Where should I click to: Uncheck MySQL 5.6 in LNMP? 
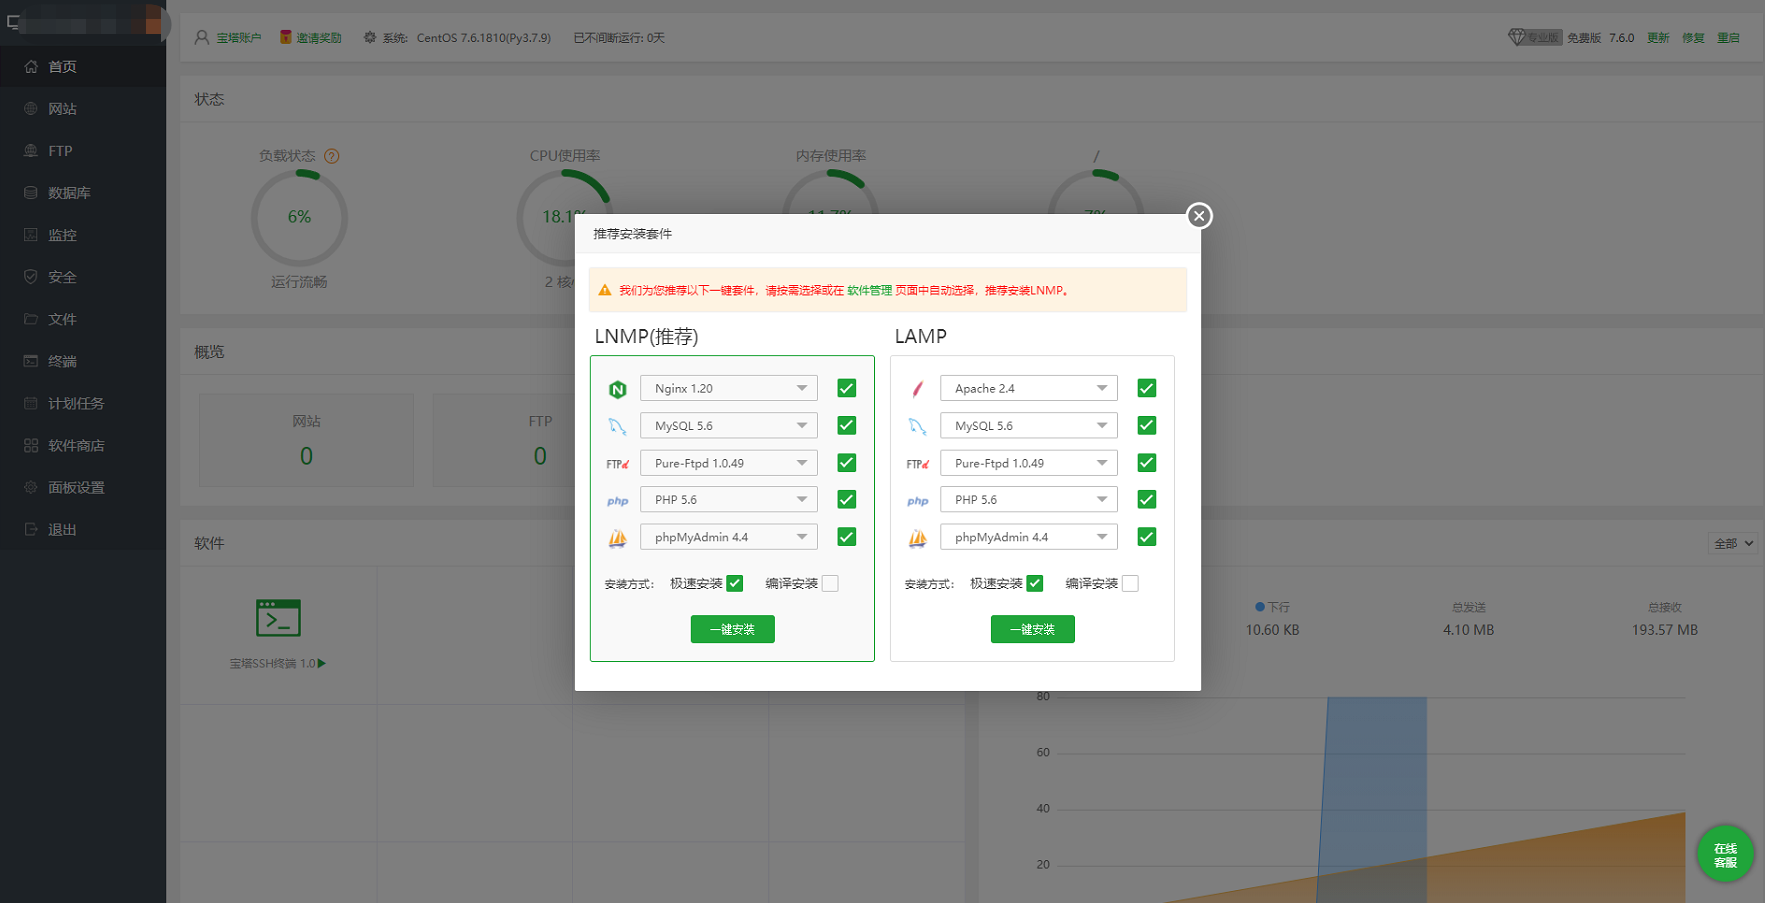(x=846, y=425)
